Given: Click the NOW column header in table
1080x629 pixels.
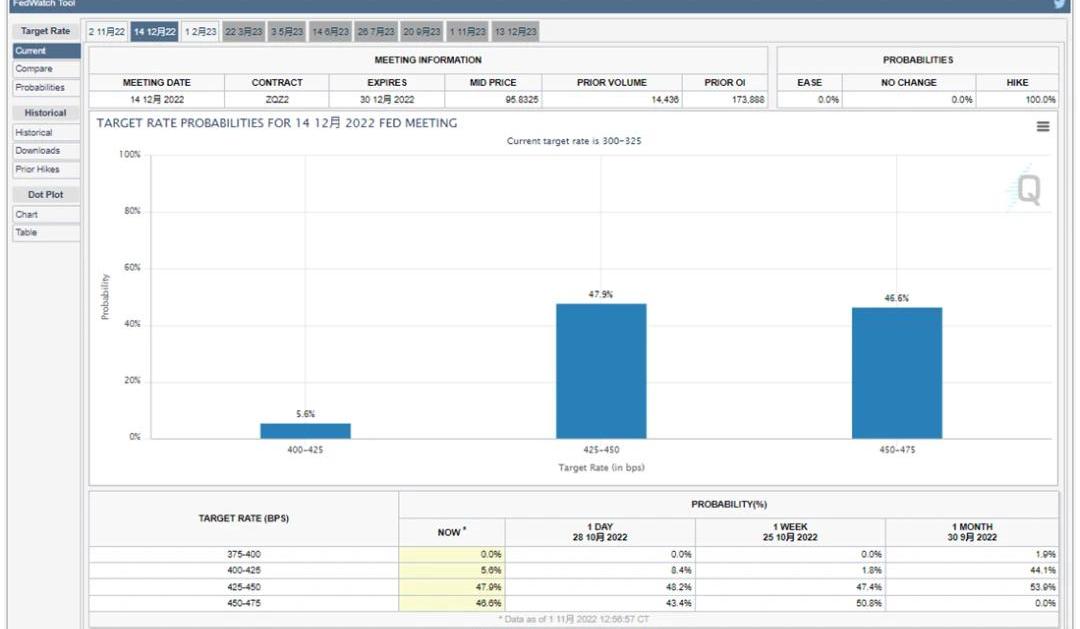Looking at the screenshot, I should pyautogui.click(x=452, y=532).
